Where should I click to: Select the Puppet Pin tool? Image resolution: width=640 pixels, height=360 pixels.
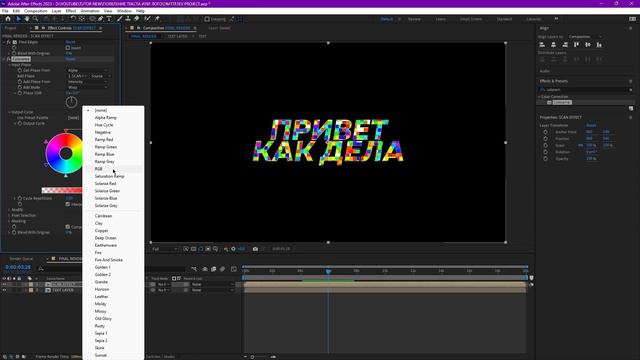[x=157, y=19]
